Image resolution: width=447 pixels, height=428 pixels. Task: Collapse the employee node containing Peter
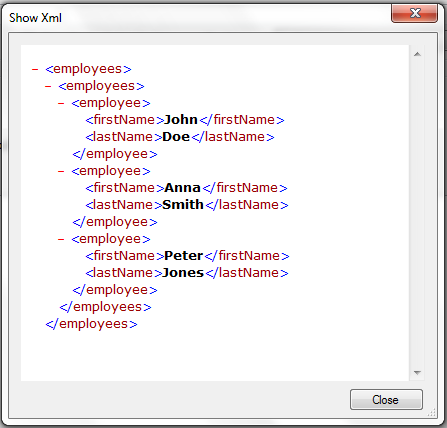(61, 239)
